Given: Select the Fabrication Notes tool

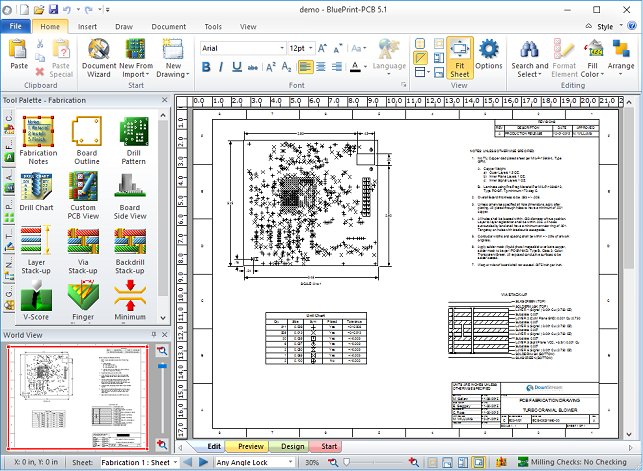Looking at the screenshot, I should 38,140.
